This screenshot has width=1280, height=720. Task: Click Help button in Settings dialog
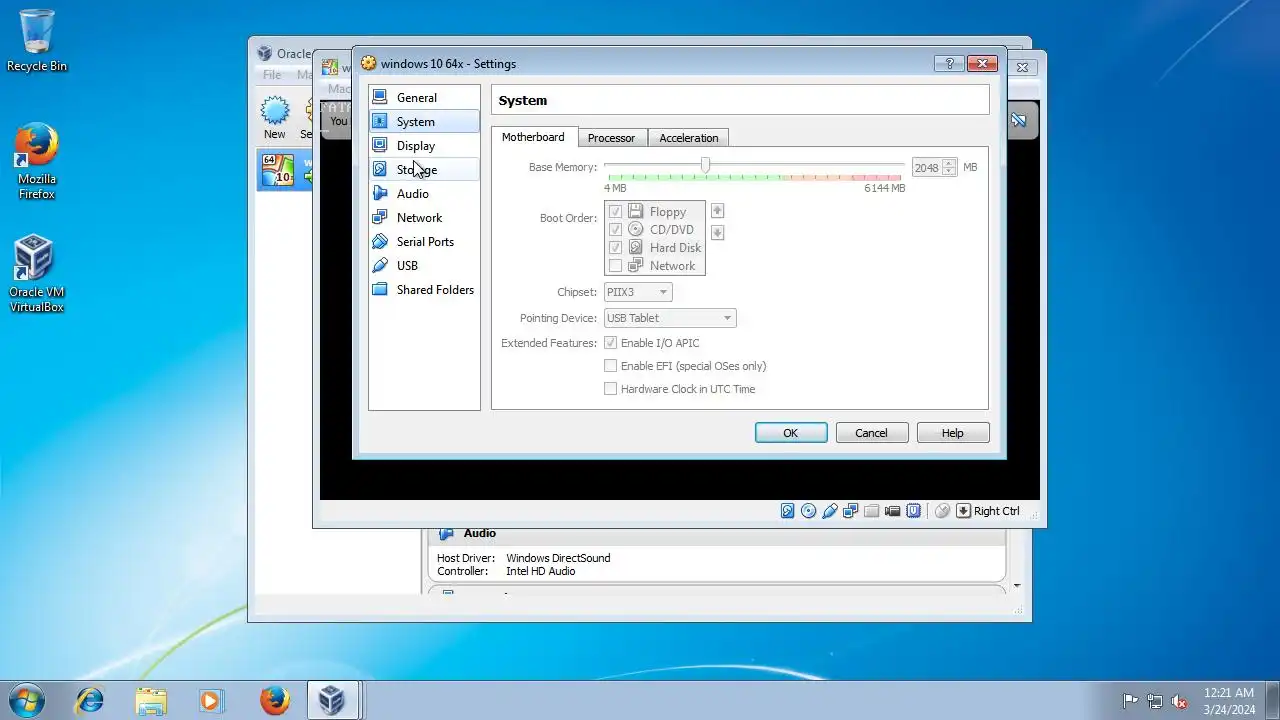[x=953, y=433]
